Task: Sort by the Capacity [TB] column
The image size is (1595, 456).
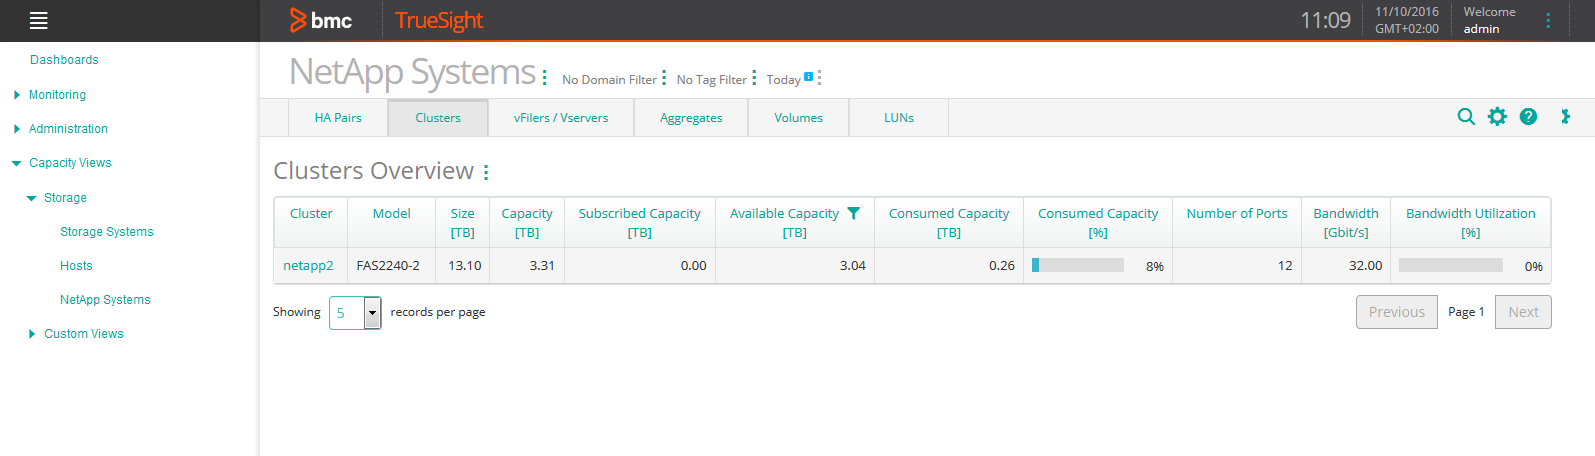Action: [527, 223]
